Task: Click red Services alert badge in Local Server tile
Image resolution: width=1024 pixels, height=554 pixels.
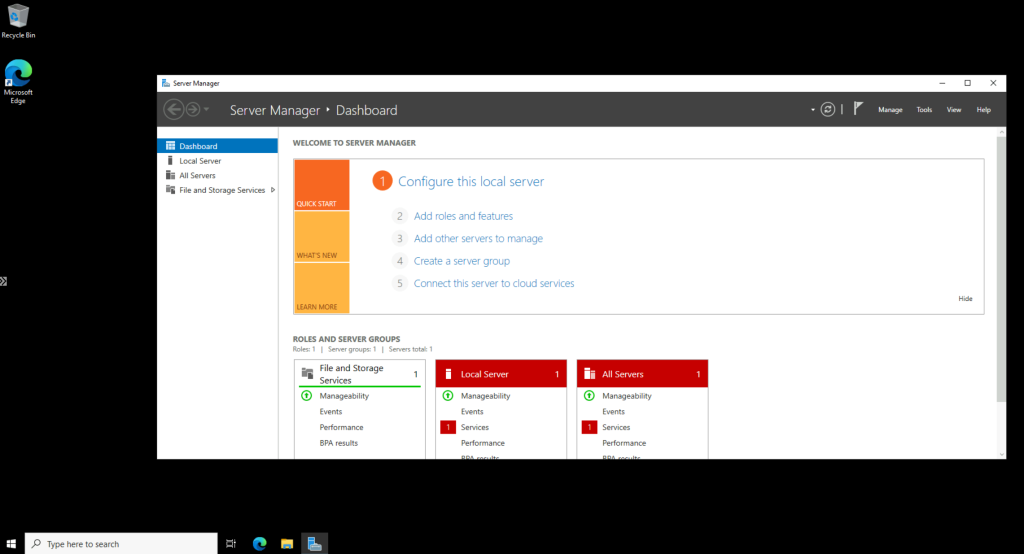Action: [448, 427]
